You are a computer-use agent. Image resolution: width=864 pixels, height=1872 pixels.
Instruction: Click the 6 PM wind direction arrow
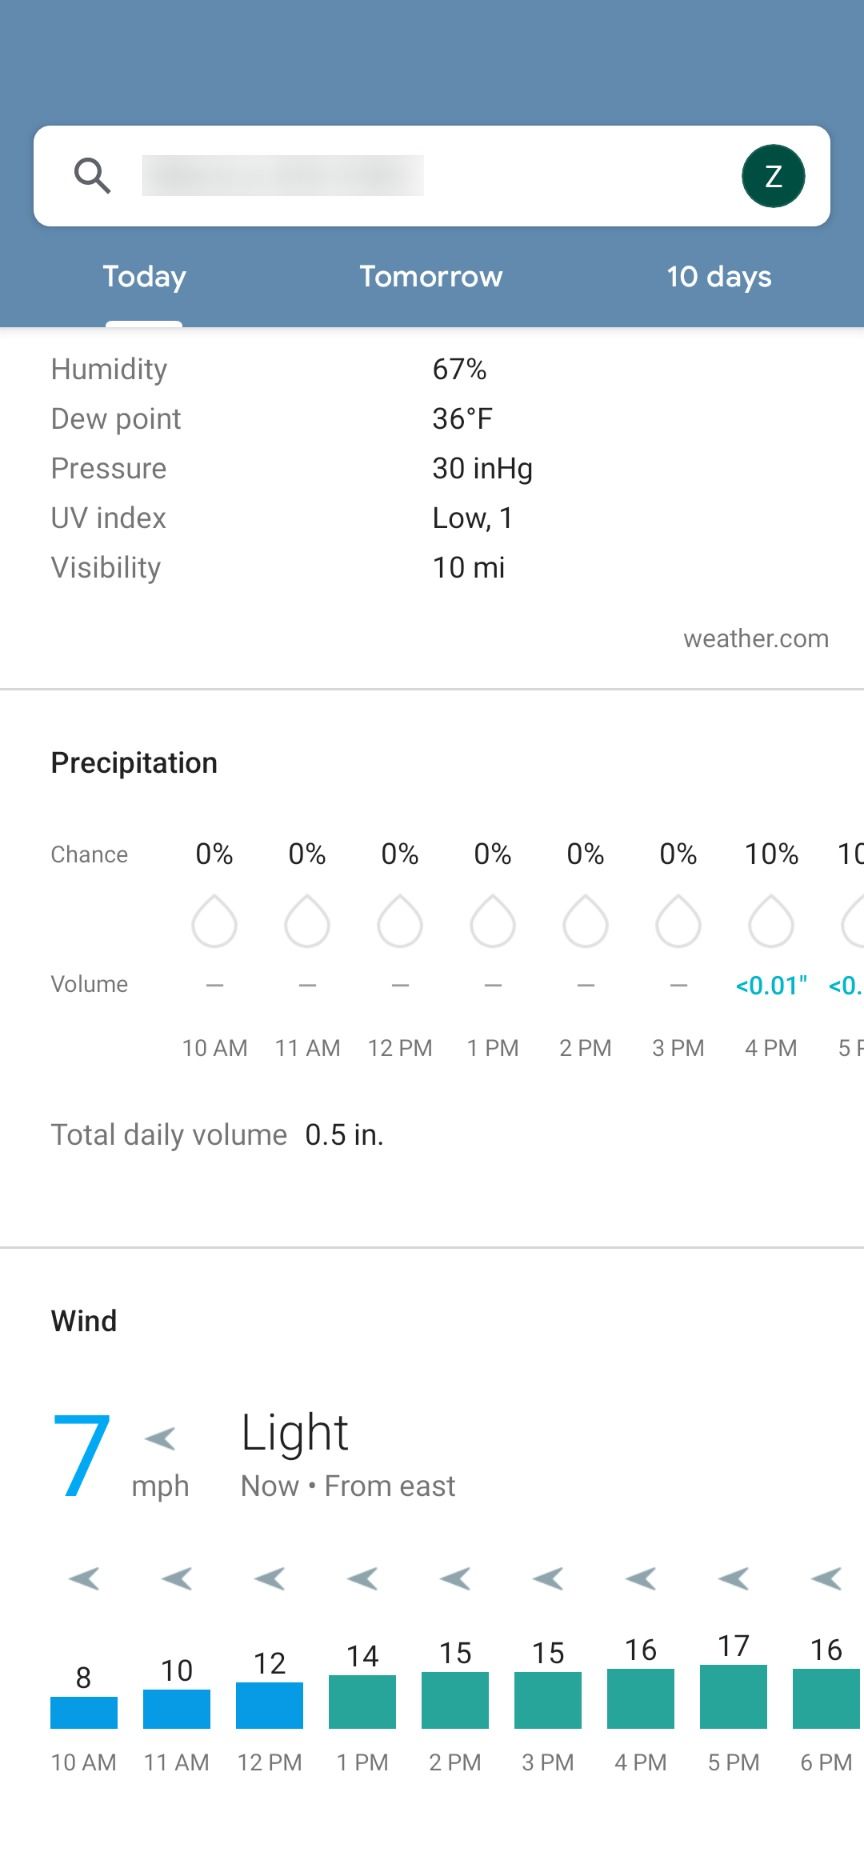point(826,1578)
